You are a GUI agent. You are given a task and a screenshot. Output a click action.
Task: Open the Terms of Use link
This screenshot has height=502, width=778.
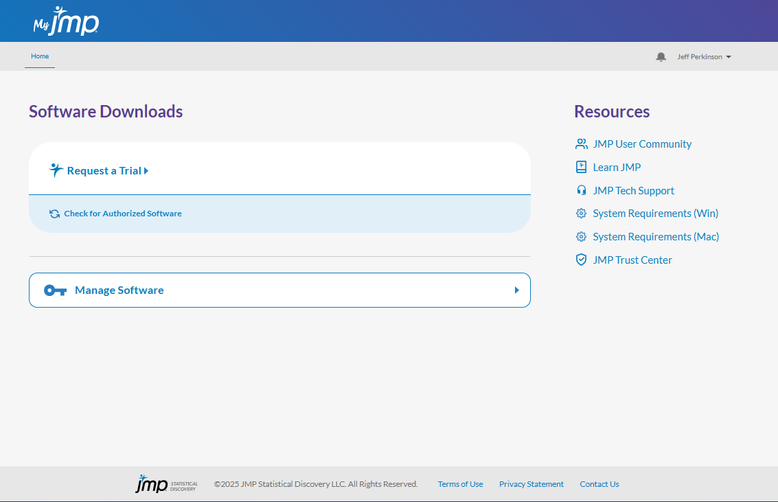[x=460, y=484]
